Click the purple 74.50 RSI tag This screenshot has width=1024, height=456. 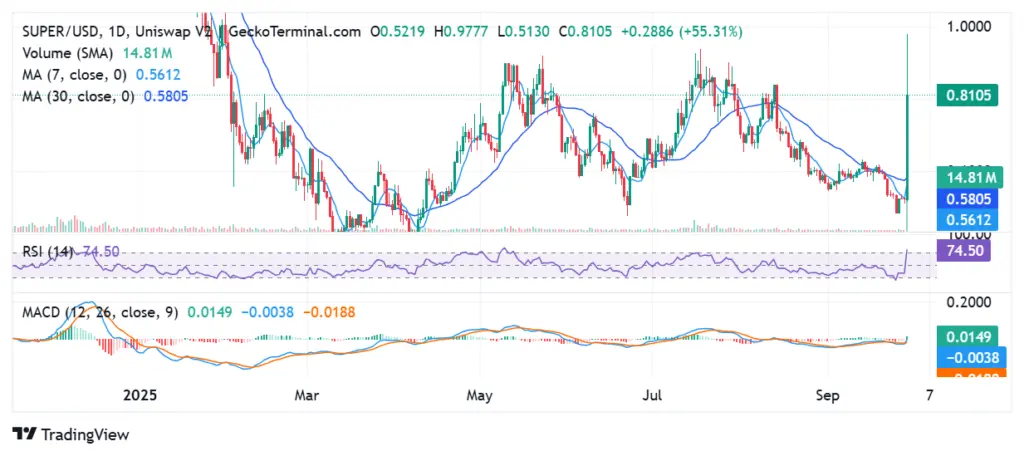tap(964, 250)
